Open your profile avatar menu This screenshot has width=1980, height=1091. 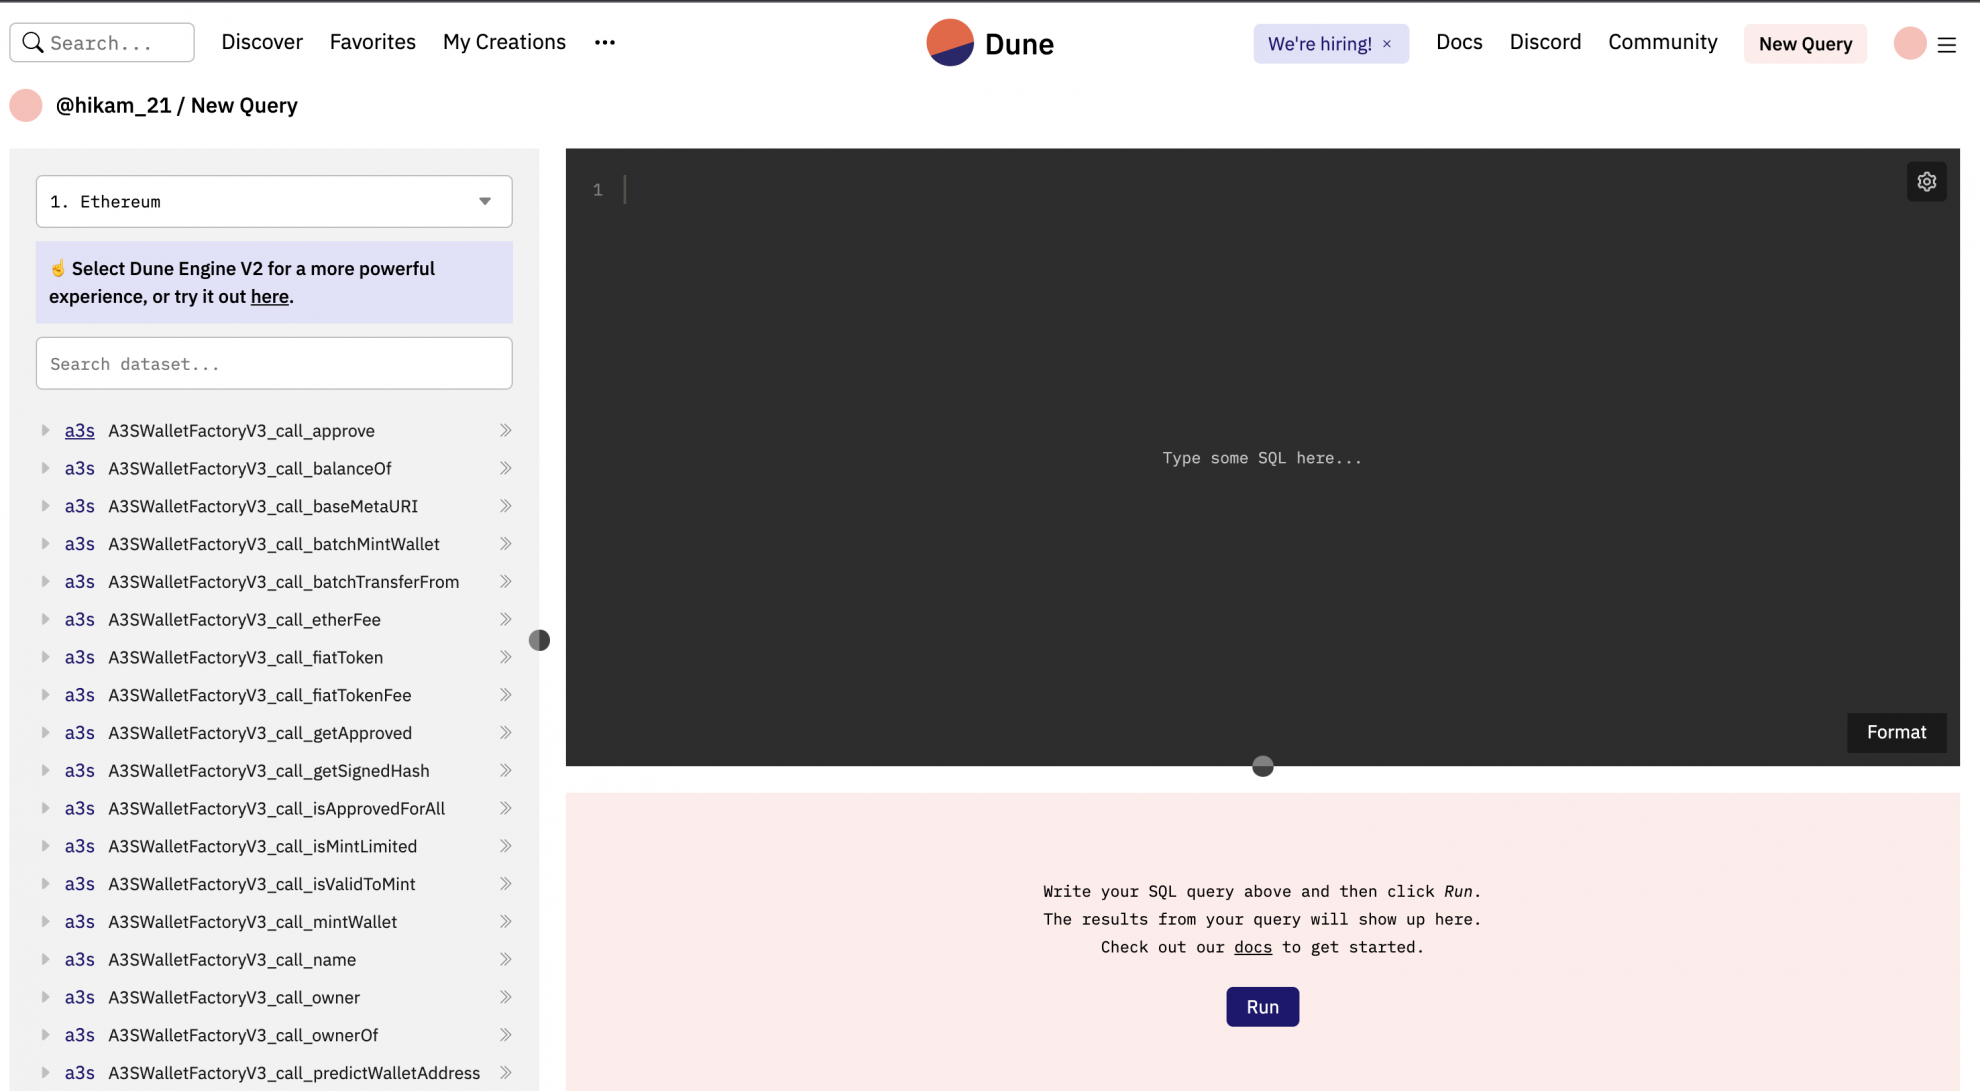click(1909, 43)
